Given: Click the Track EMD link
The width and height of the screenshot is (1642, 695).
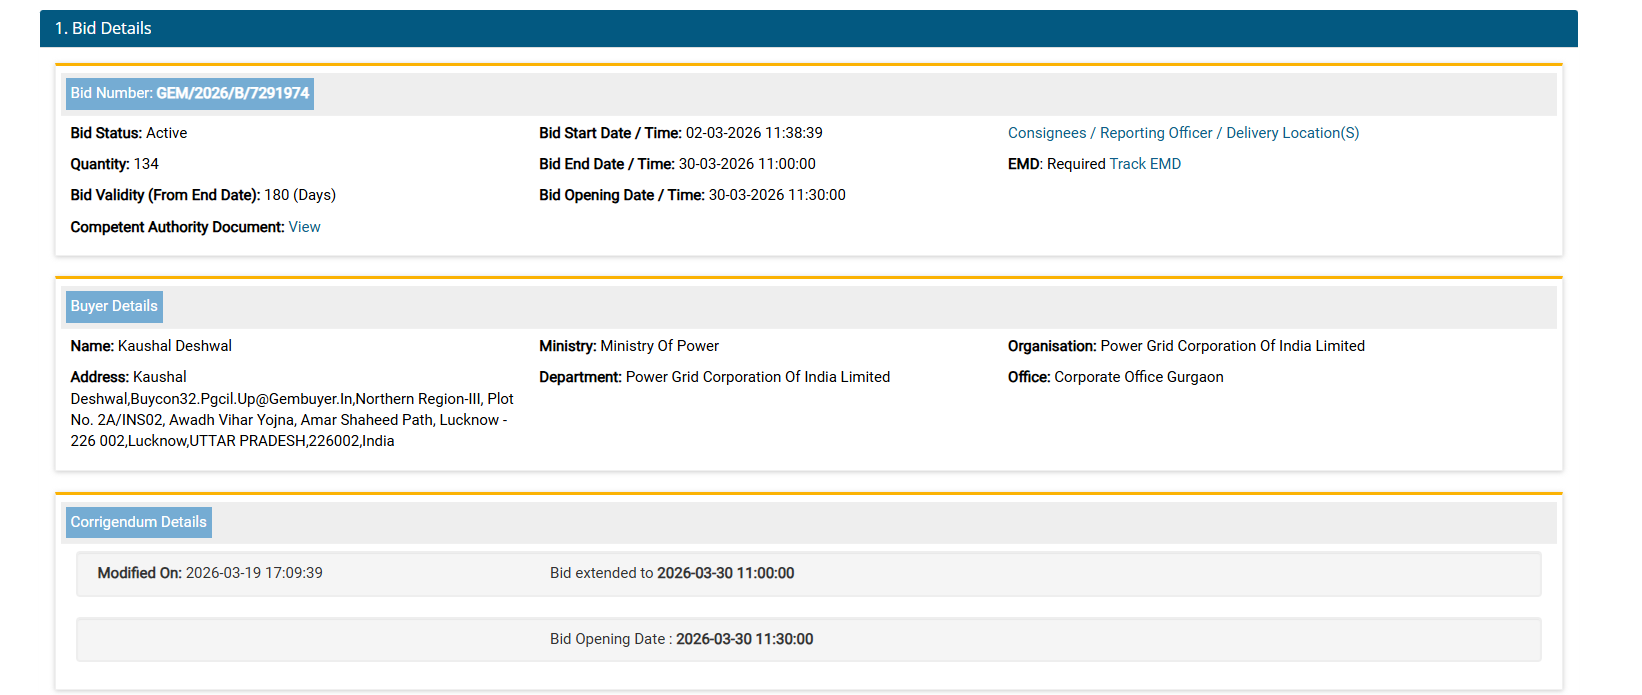Looking at the screenshot, I should (1145, 164).
